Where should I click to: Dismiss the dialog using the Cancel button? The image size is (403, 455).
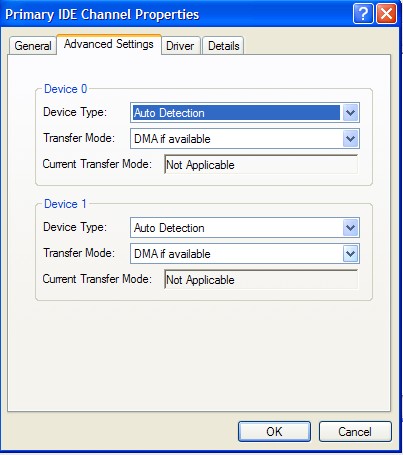(355, 431)
